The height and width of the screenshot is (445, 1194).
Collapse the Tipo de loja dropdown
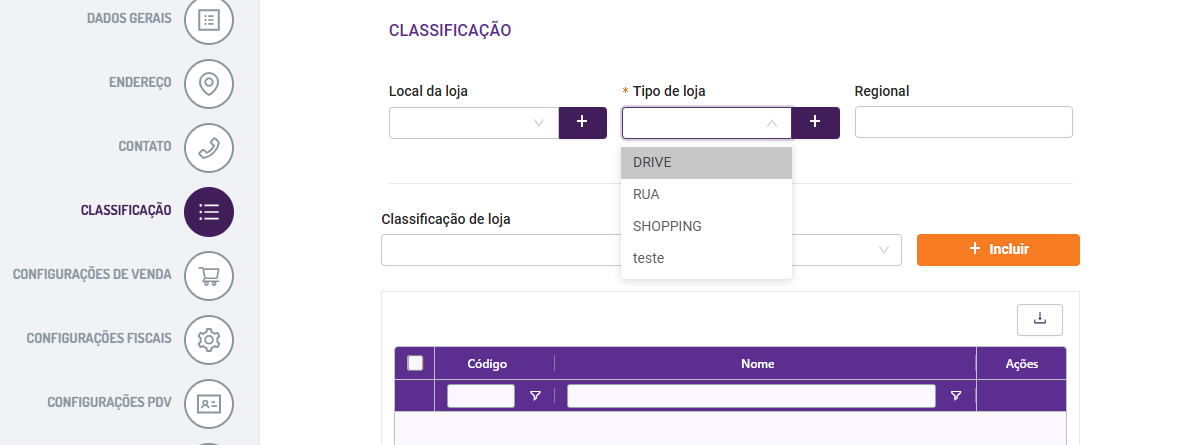click(x=771, y=123)
